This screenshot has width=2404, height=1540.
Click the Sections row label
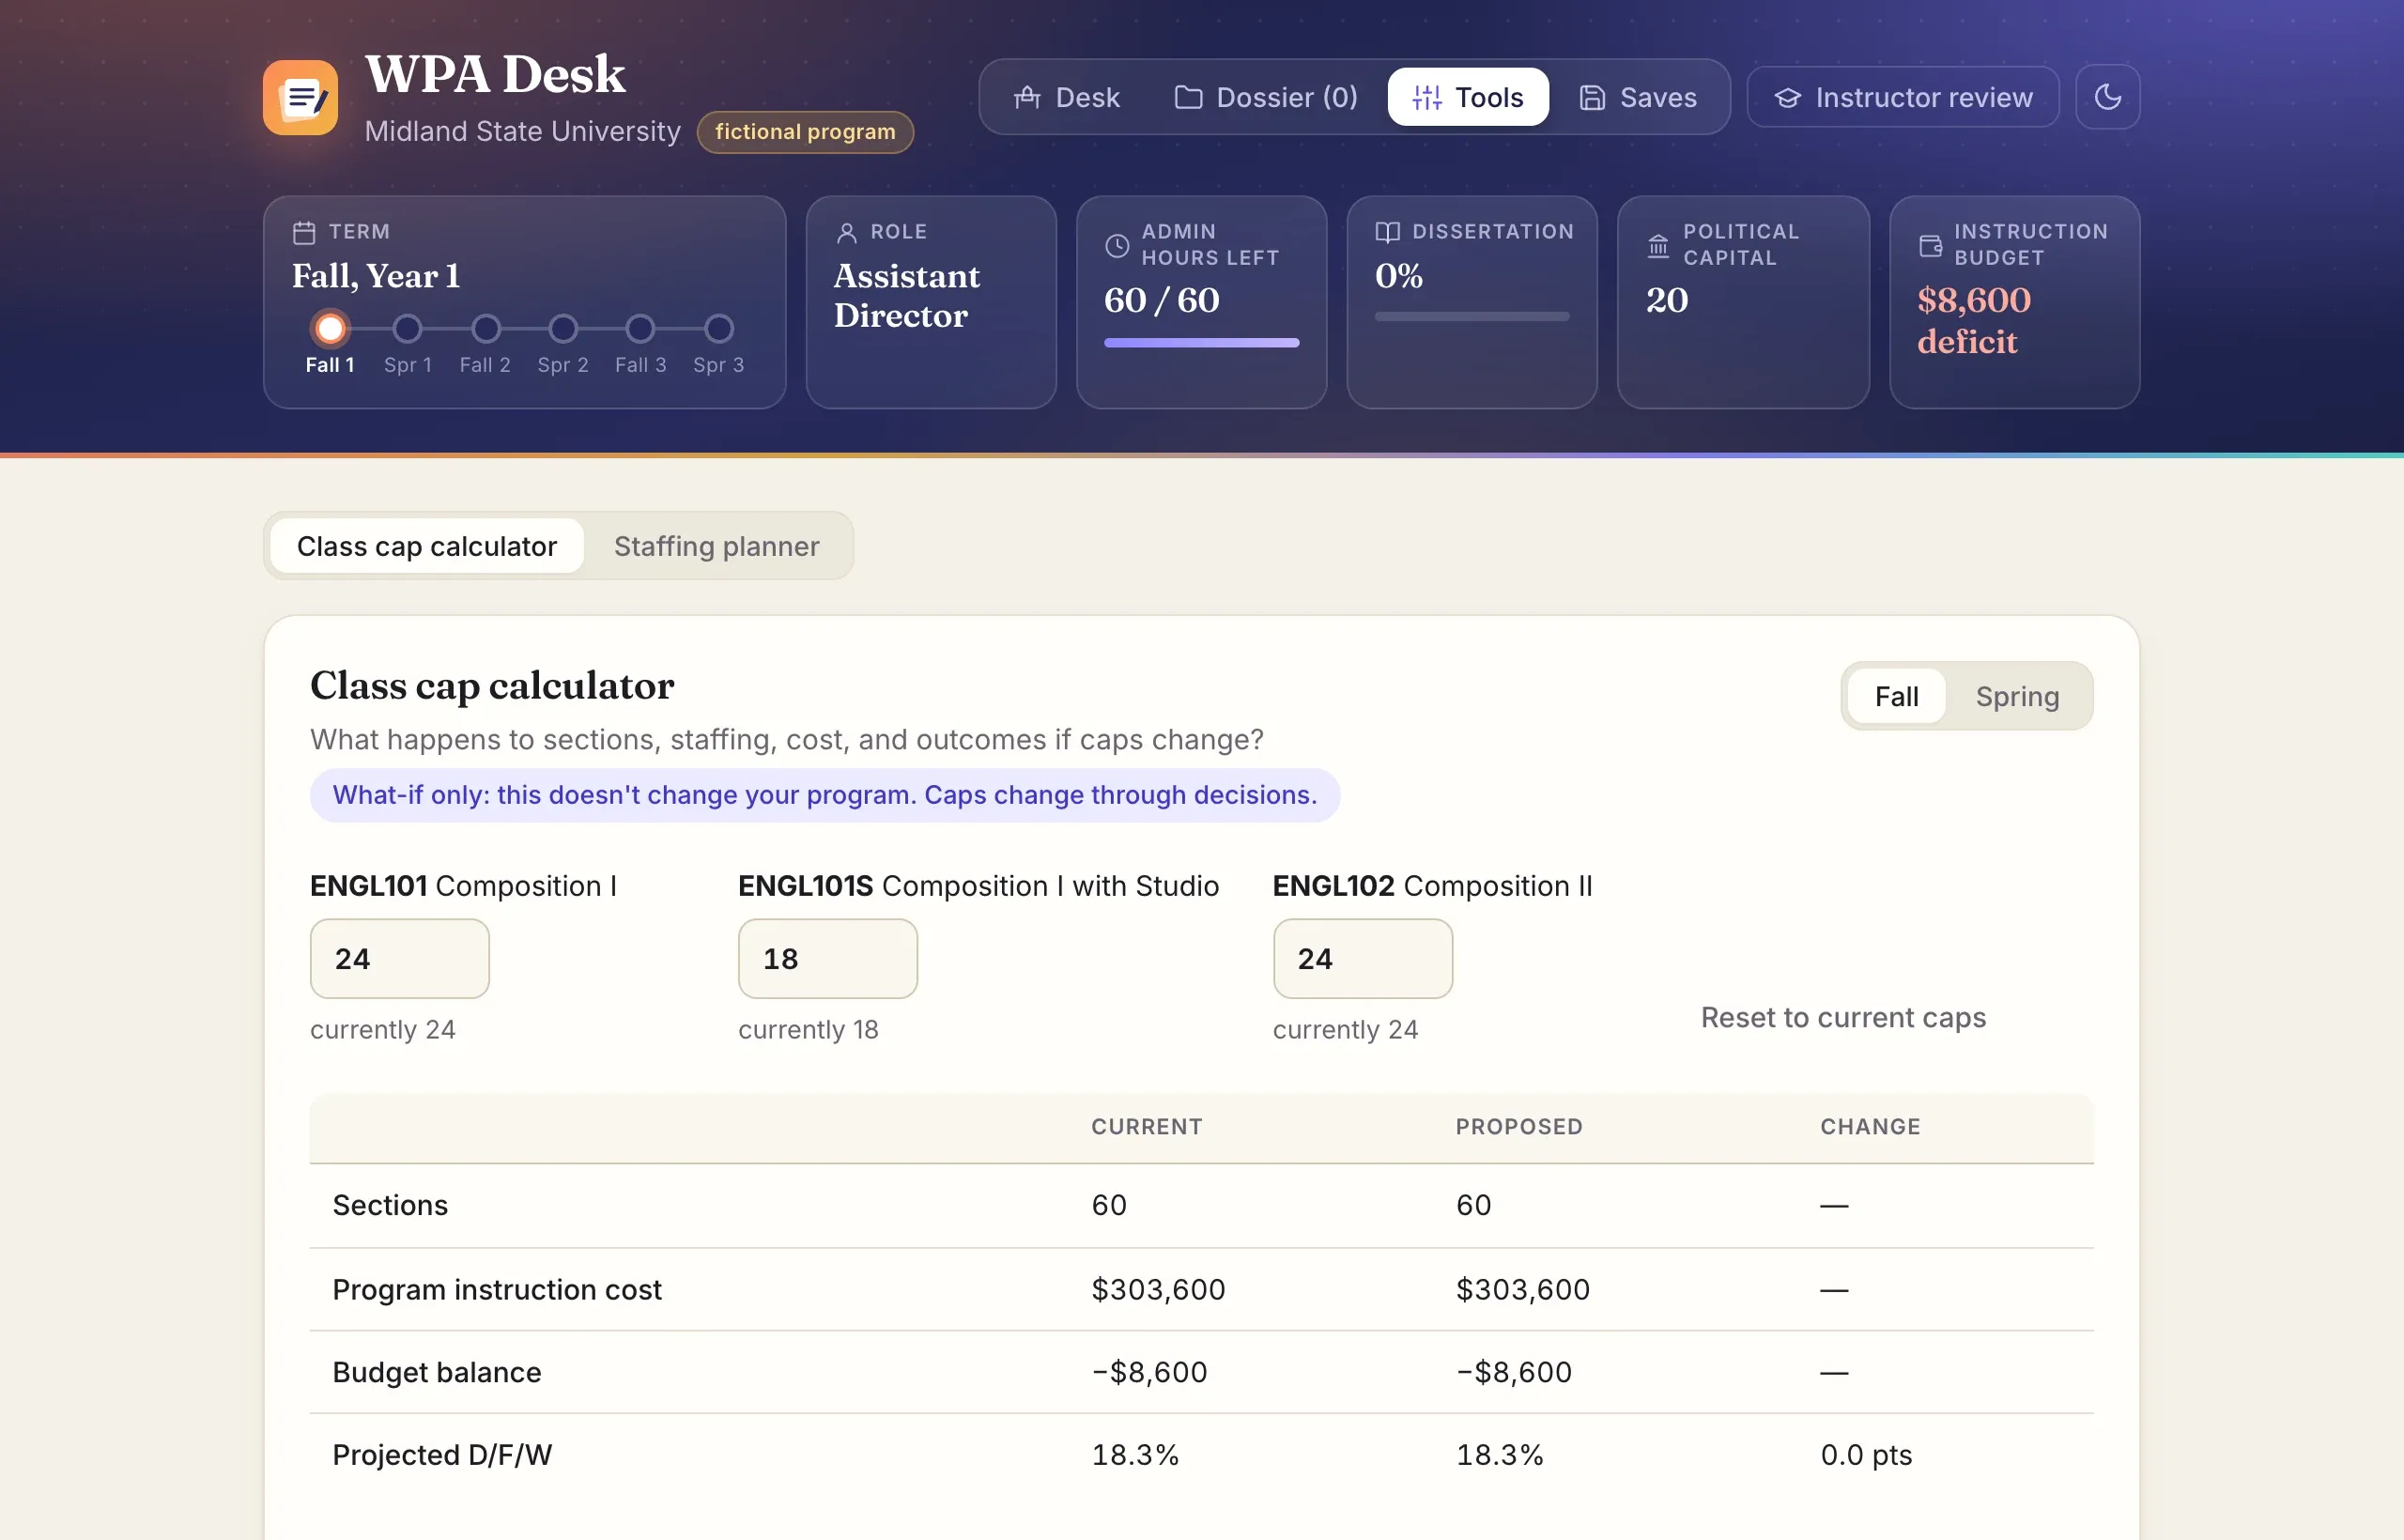390,1205
